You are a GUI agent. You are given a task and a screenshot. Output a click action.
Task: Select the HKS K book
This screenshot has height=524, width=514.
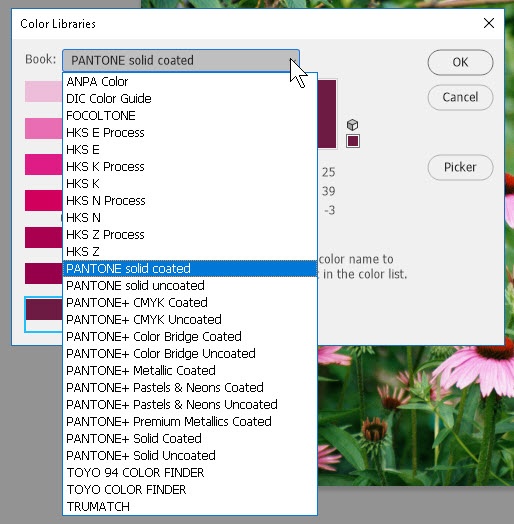190,184
